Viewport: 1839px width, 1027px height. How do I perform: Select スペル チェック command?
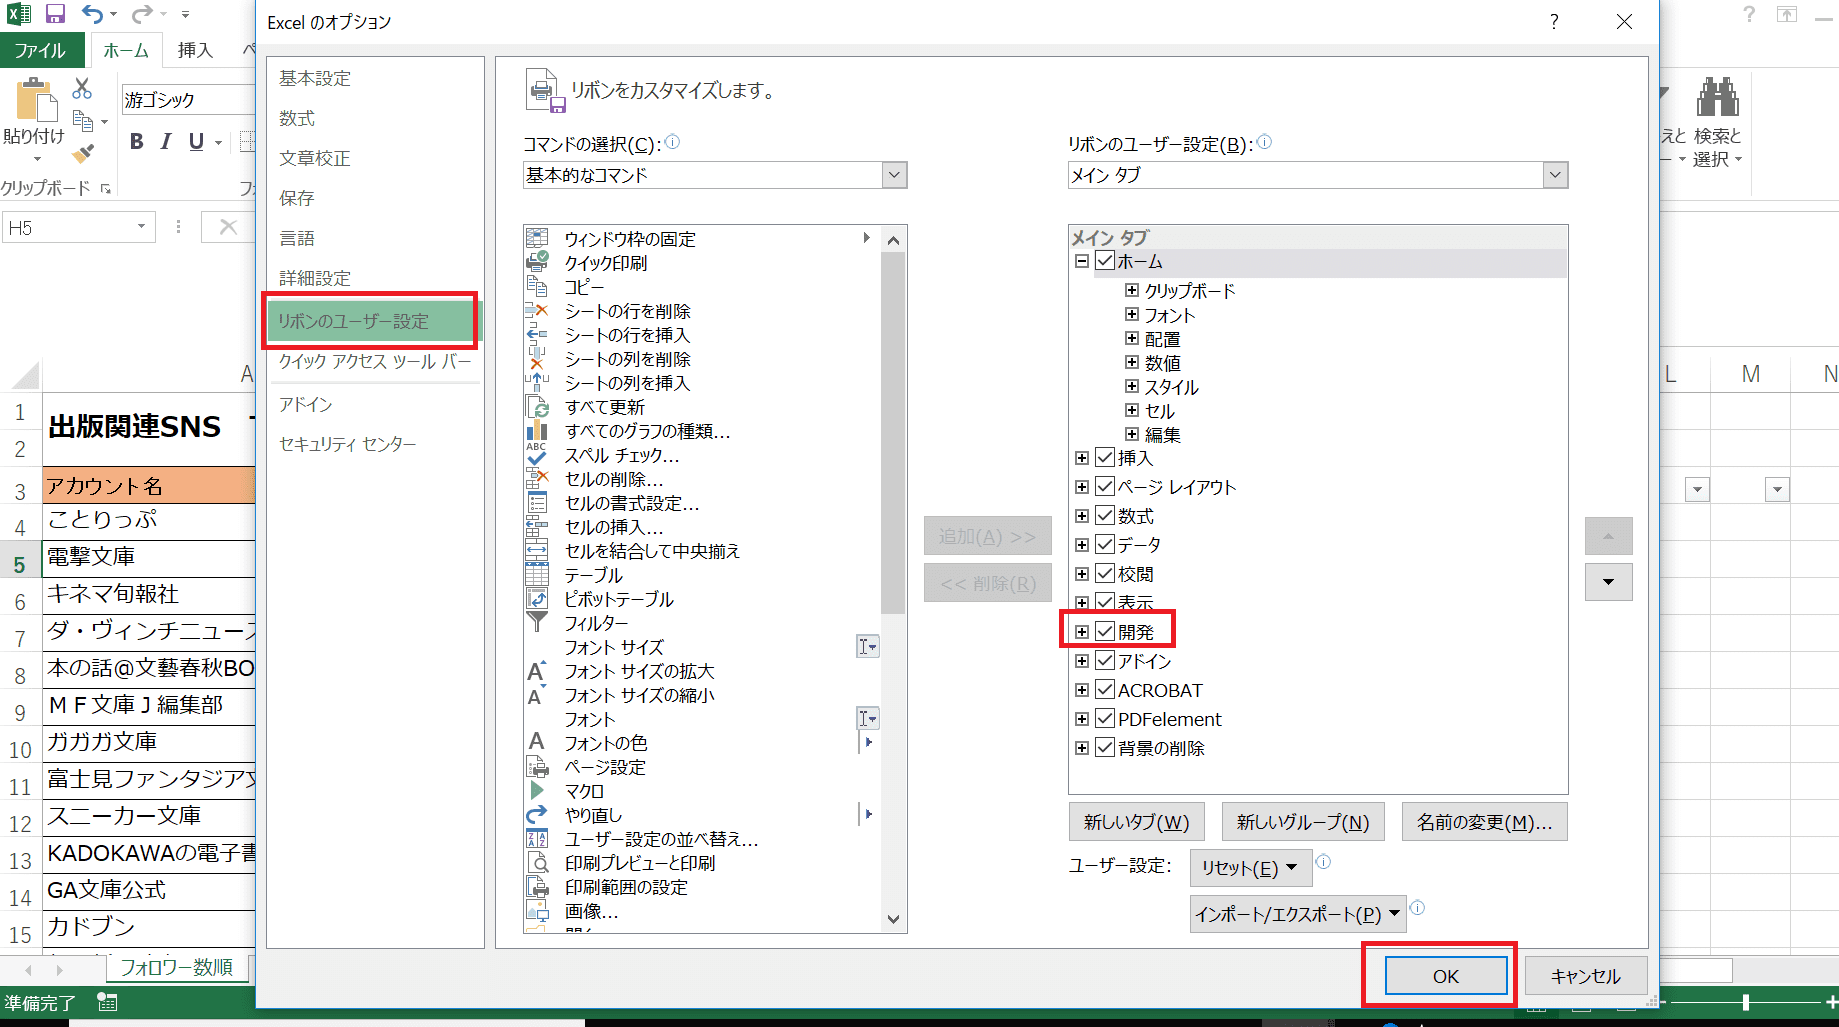pos(622,455)
